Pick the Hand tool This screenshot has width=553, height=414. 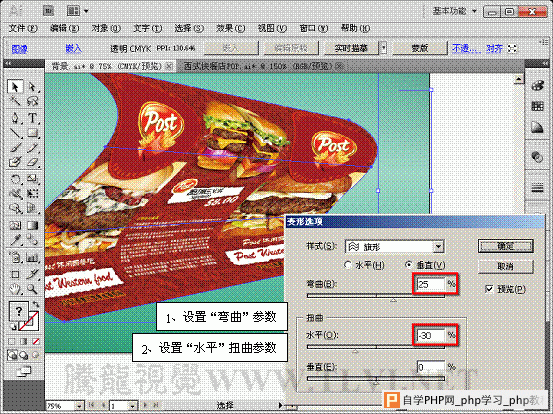pos(15,289)
